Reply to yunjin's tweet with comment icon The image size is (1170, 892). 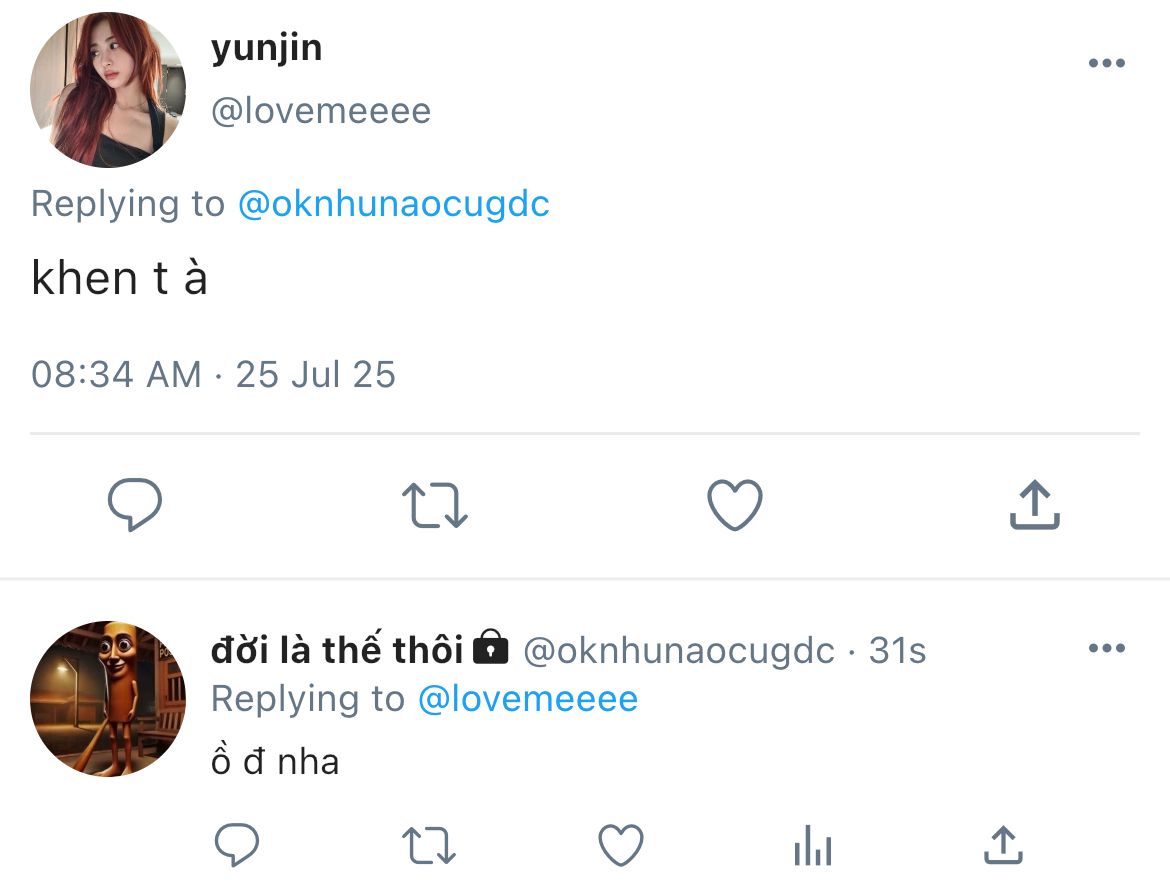pyautogui.click(x=135, y=505)
